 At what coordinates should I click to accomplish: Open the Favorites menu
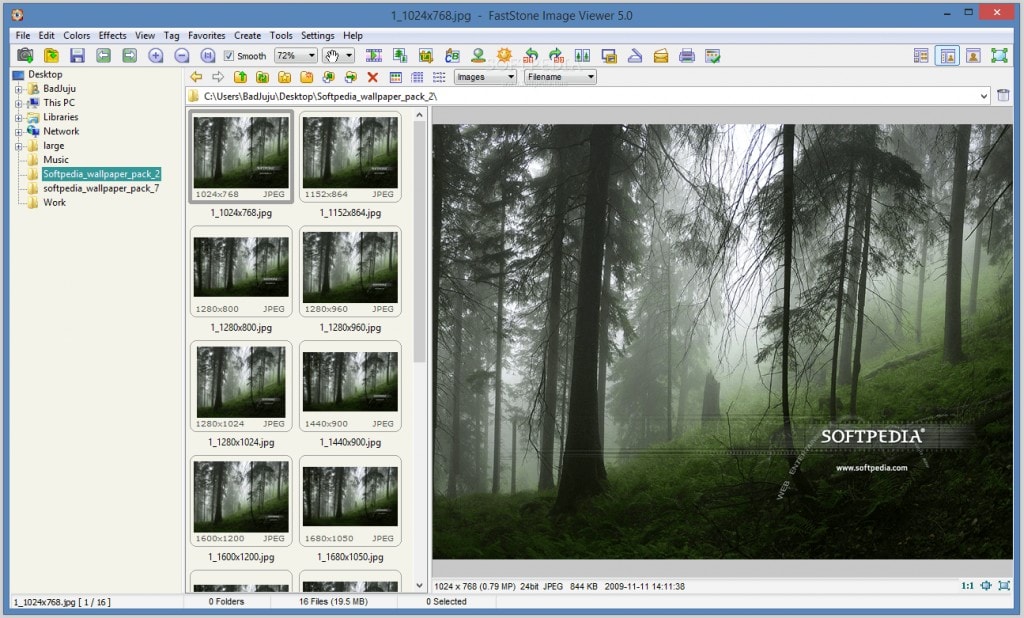click(x=207, y=35)
